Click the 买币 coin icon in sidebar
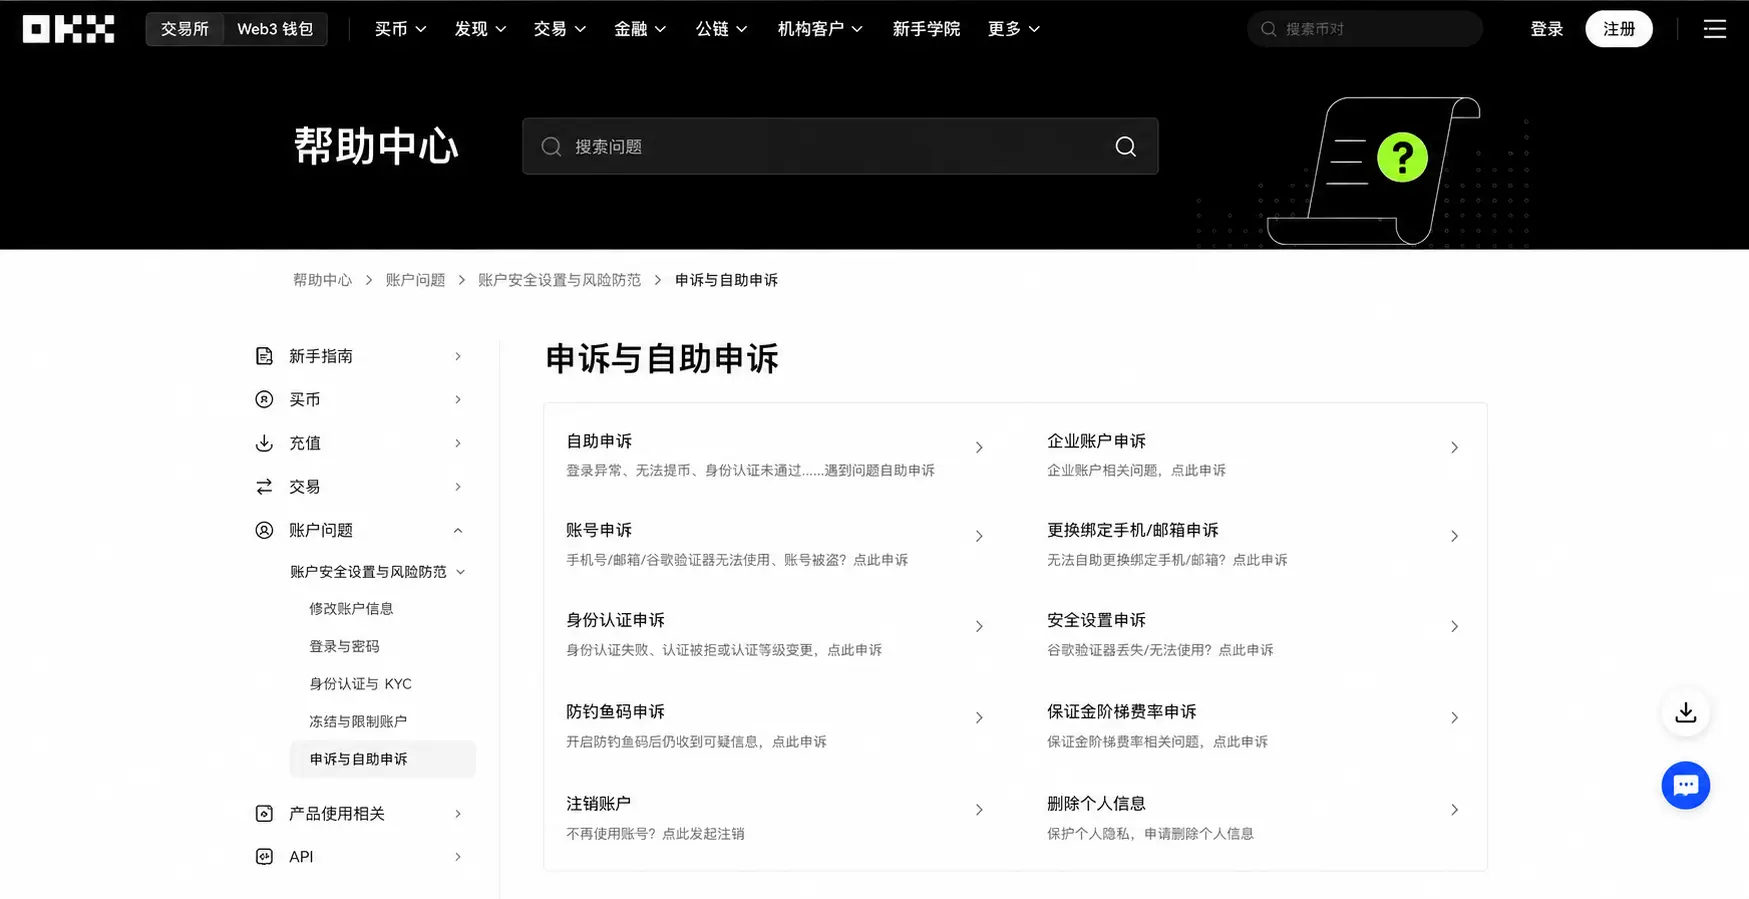 [264, 399]
